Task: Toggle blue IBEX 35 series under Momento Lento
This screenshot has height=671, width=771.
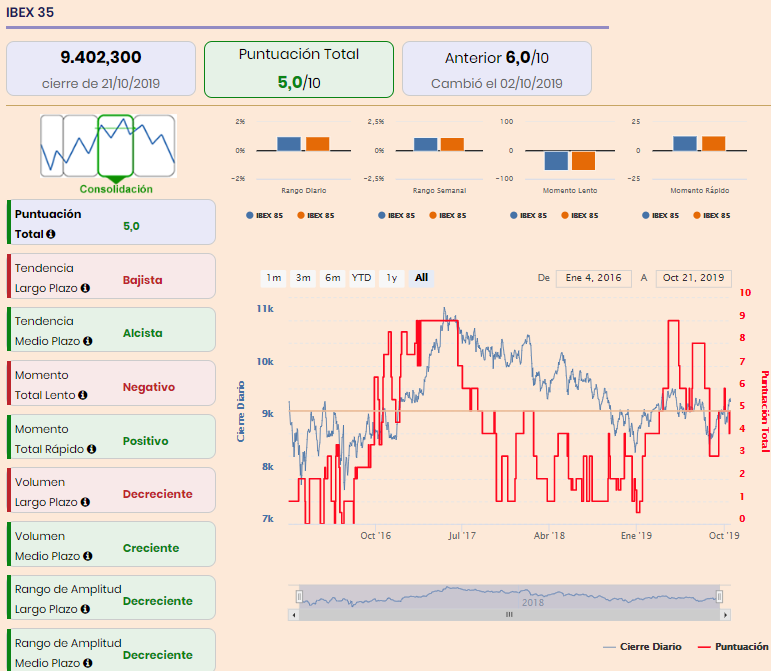Action: (529, 215)
